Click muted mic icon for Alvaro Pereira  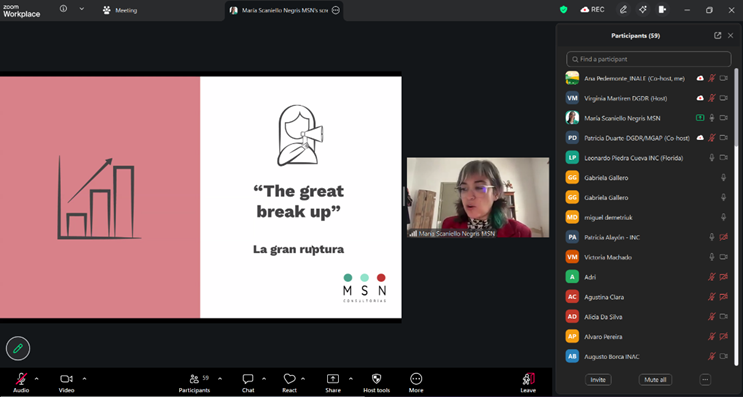[712, 337]
